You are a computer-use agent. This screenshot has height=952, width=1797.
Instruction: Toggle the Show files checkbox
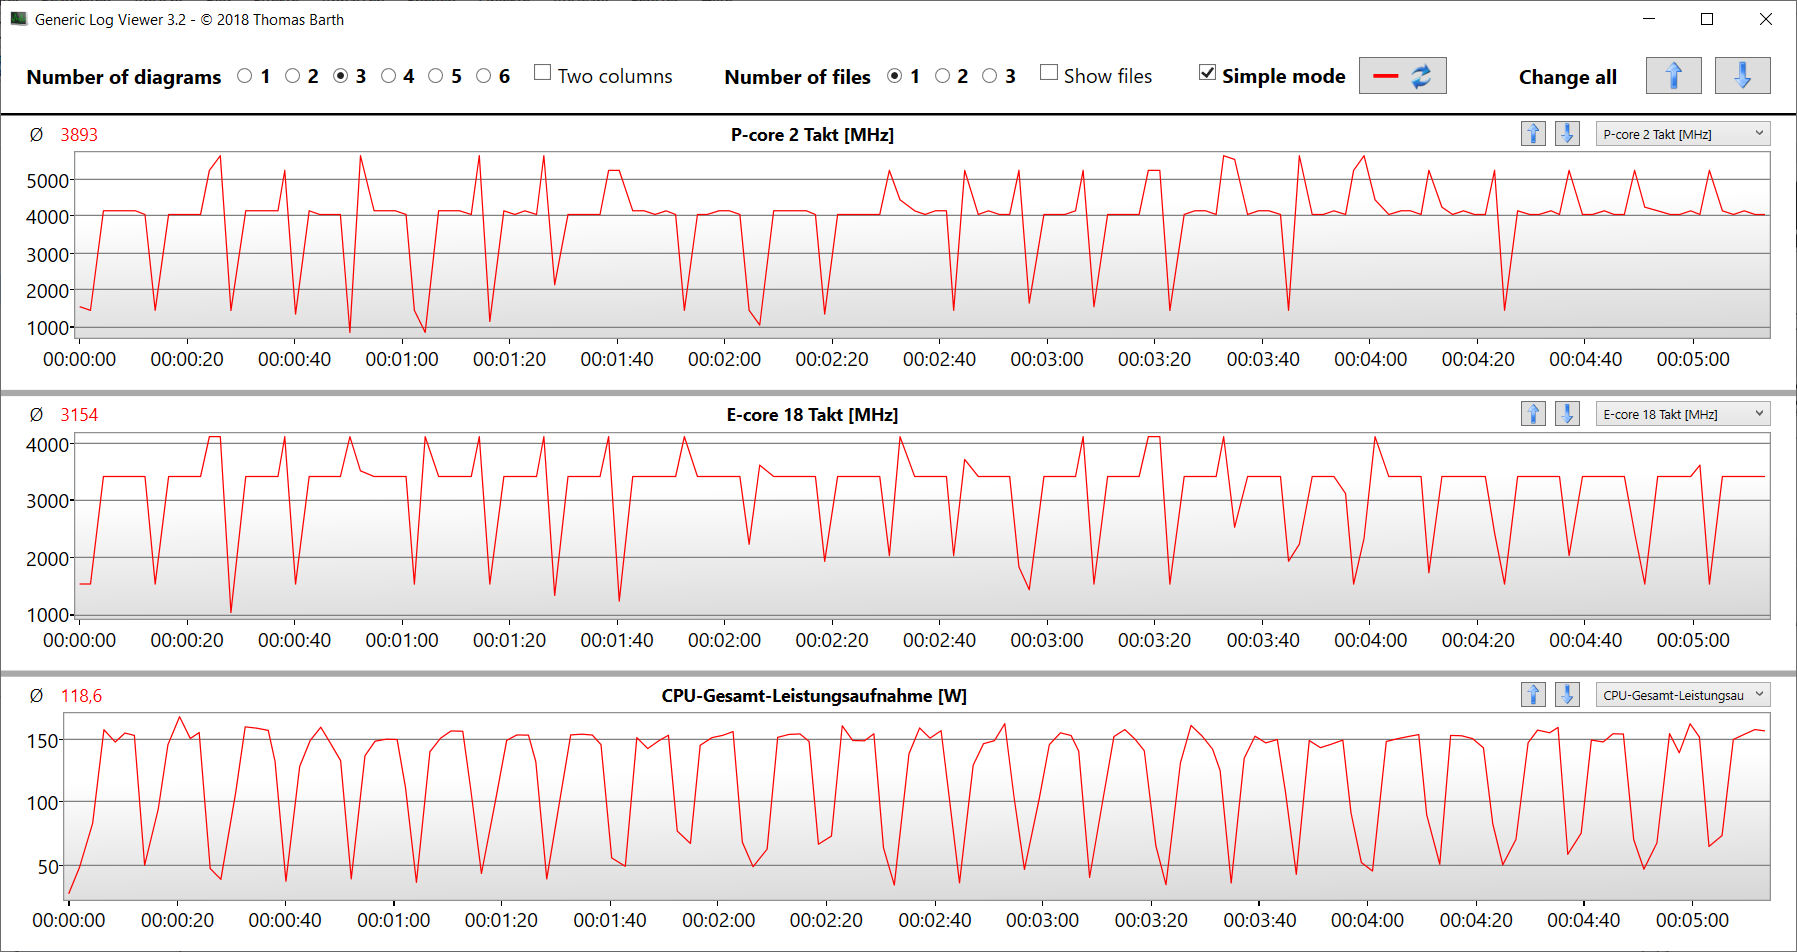[x=1049, y=73]
